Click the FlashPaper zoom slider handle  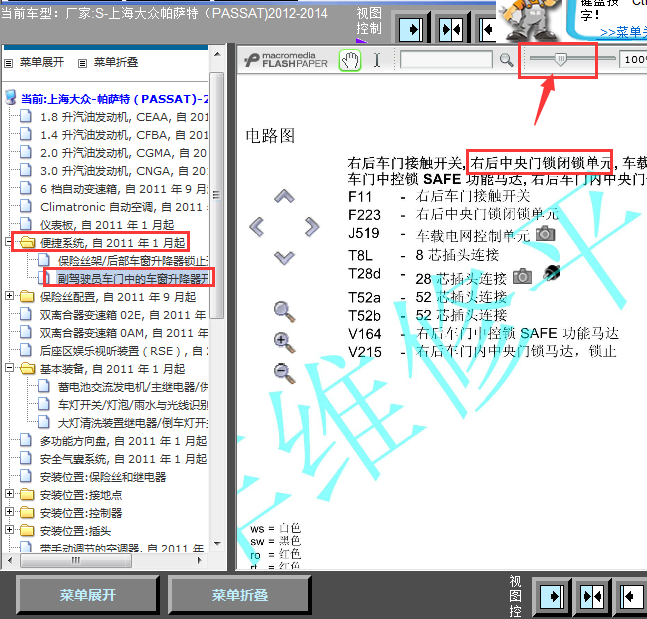(x=560, y=59)
